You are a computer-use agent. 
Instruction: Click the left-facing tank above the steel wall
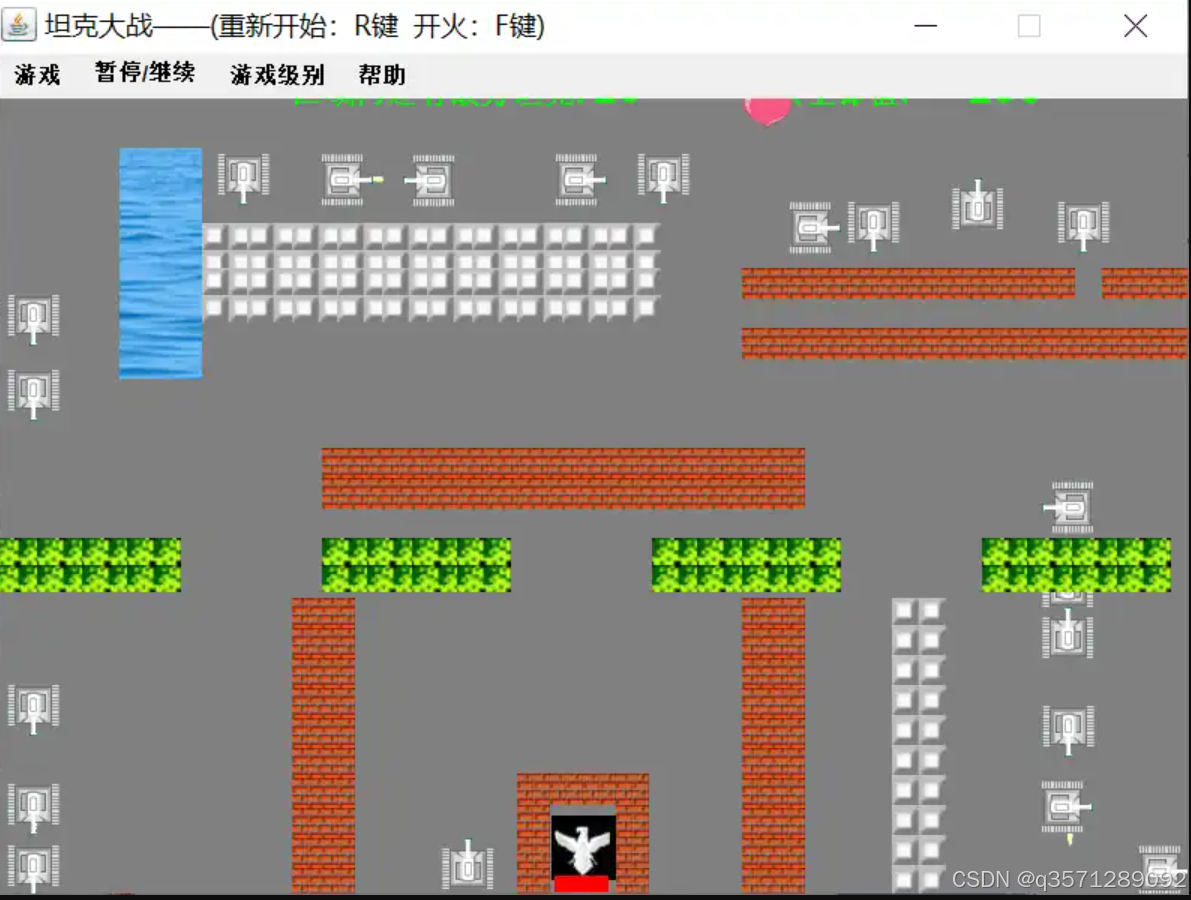click(431, 181)
